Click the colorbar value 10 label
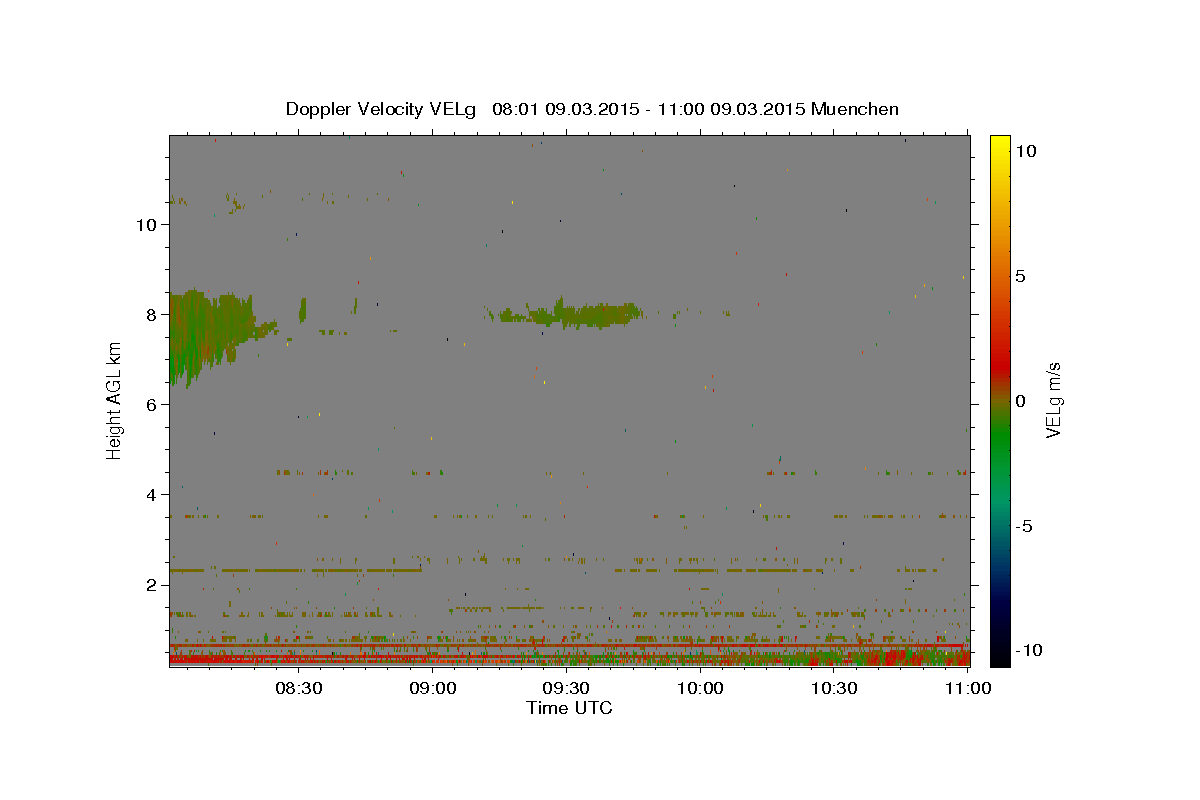Viewport: 1200px width, 800px height. point(1025,151)
